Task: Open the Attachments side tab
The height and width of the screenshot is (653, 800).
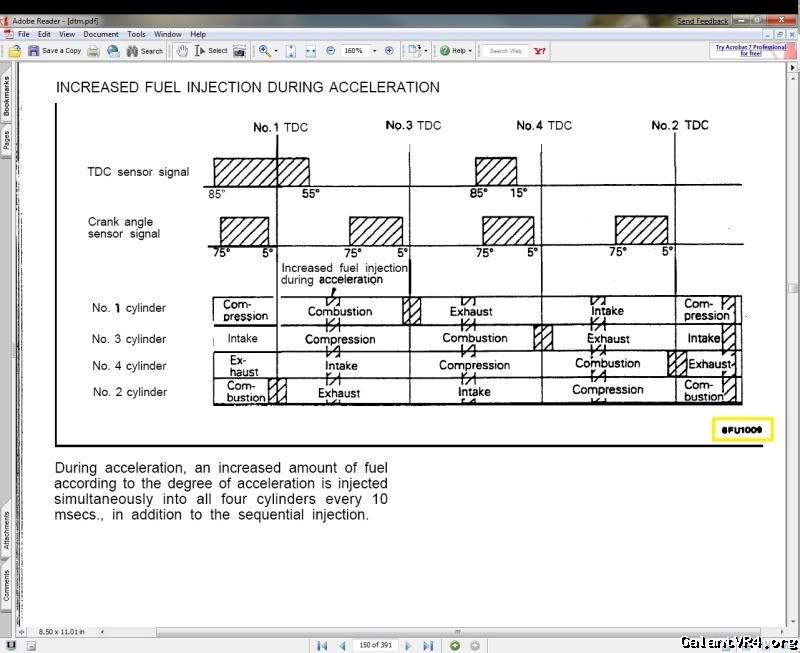Action: (x=6, y=530)
